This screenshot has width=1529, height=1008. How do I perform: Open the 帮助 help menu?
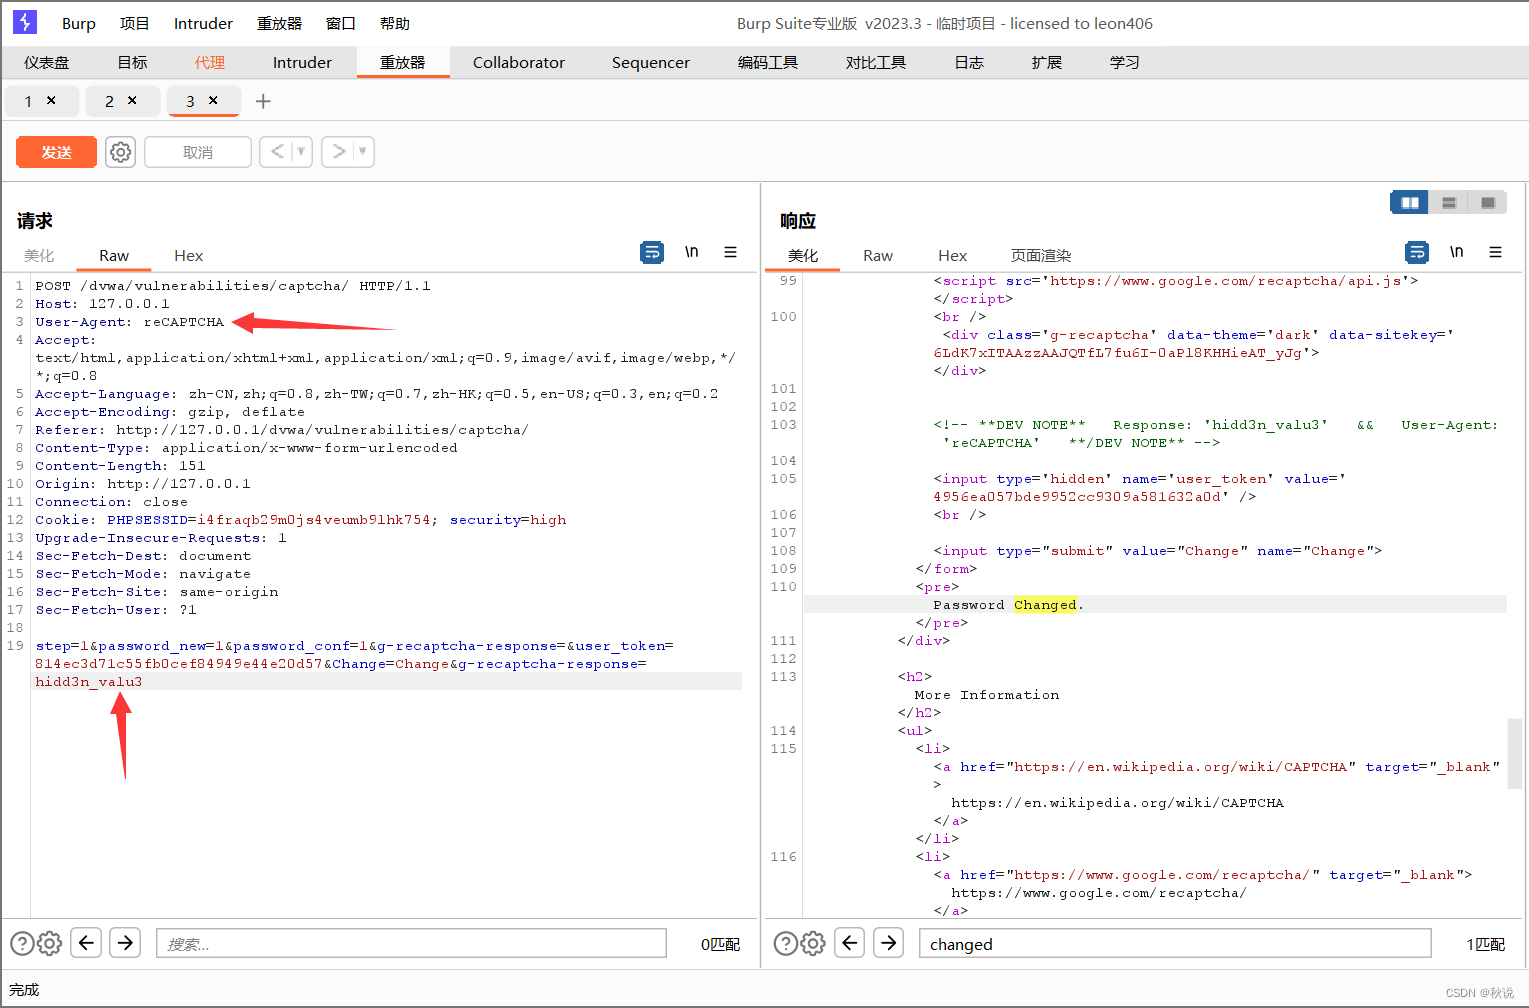395,23
